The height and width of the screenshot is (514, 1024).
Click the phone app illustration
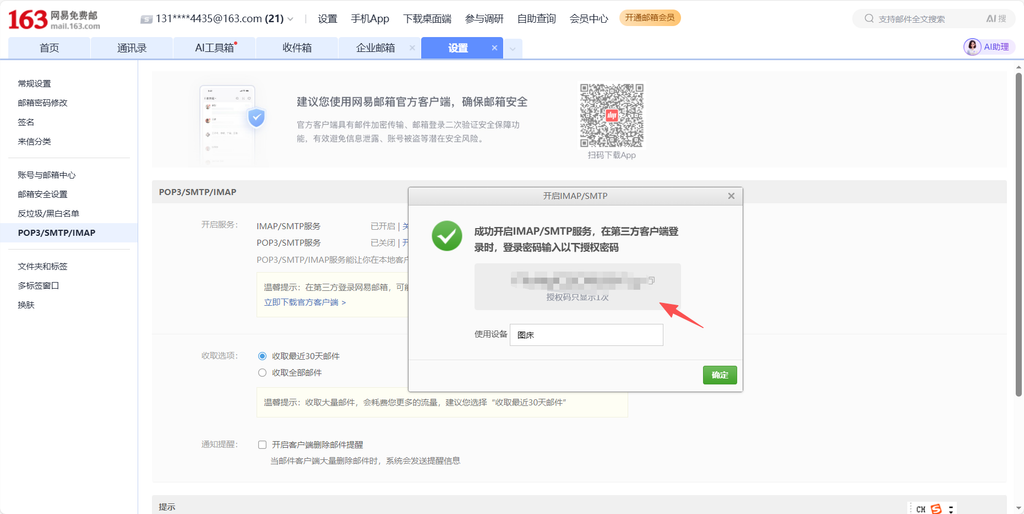(232, 124)
